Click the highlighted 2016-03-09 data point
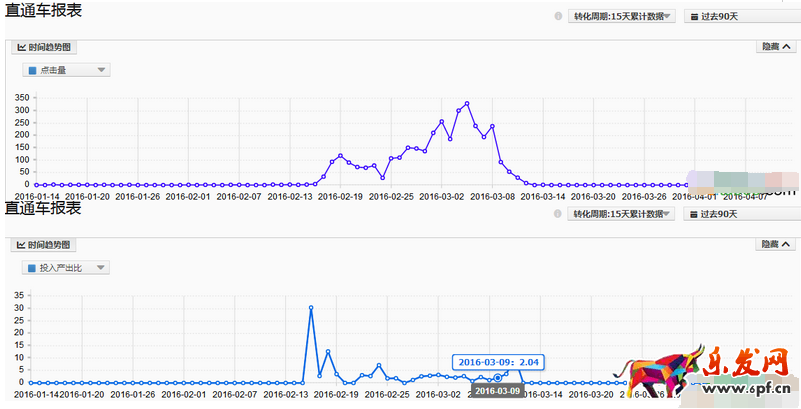 [x=497, y=377]
